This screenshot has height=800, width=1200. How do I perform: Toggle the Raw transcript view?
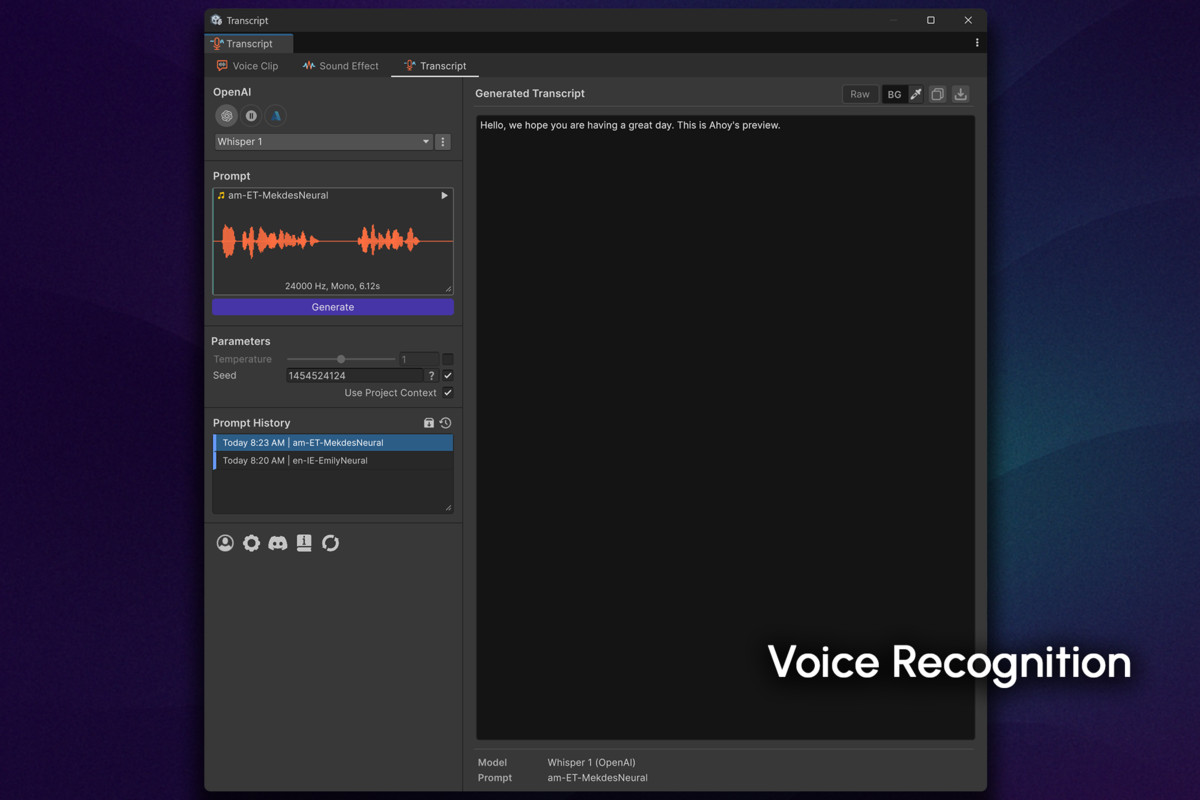(x=859, y=93)
